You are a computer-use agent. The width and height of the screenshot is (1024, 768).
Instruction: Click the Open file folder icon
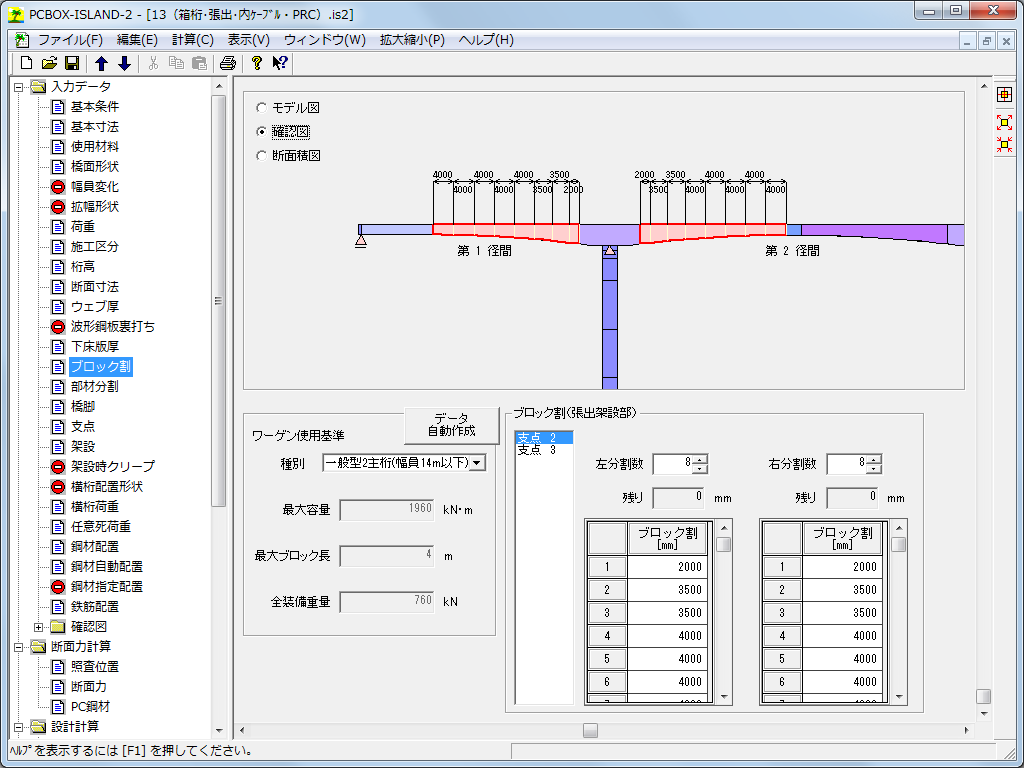[49, 63]
